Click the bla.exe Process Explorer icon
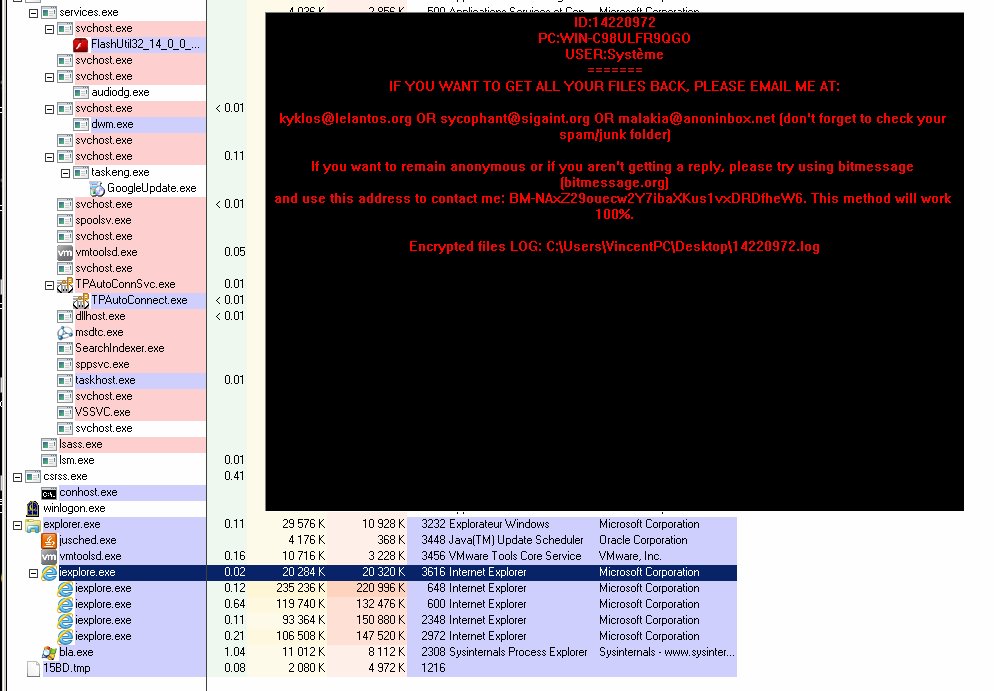The image size is (994, 691). coord(49,652)
